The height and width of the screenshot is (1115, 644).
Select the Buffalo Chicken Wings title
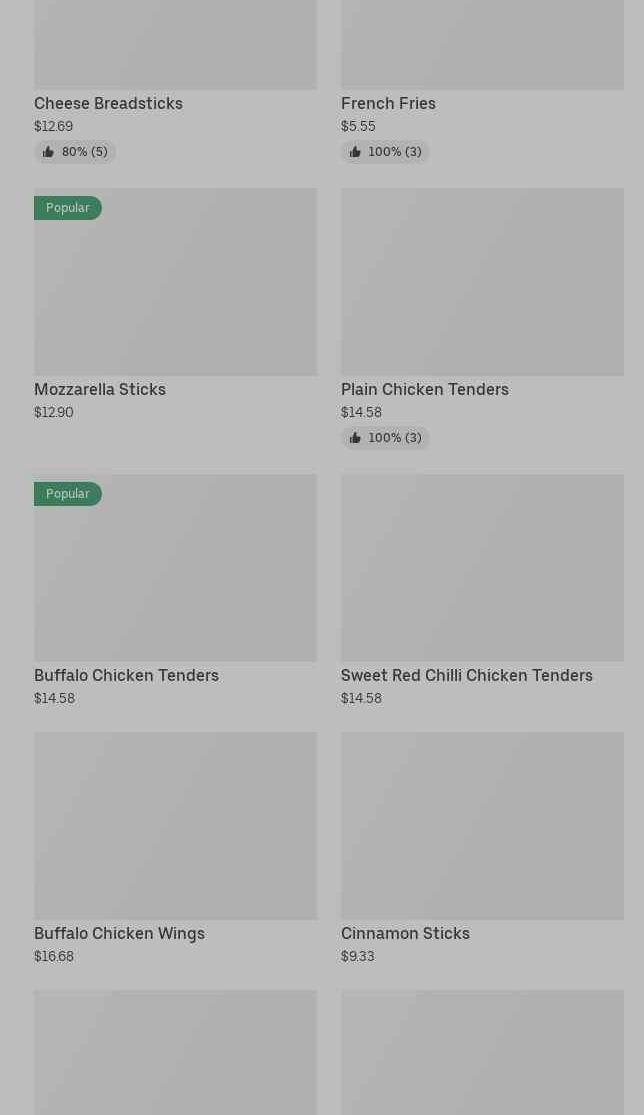(x=119, y=934)
